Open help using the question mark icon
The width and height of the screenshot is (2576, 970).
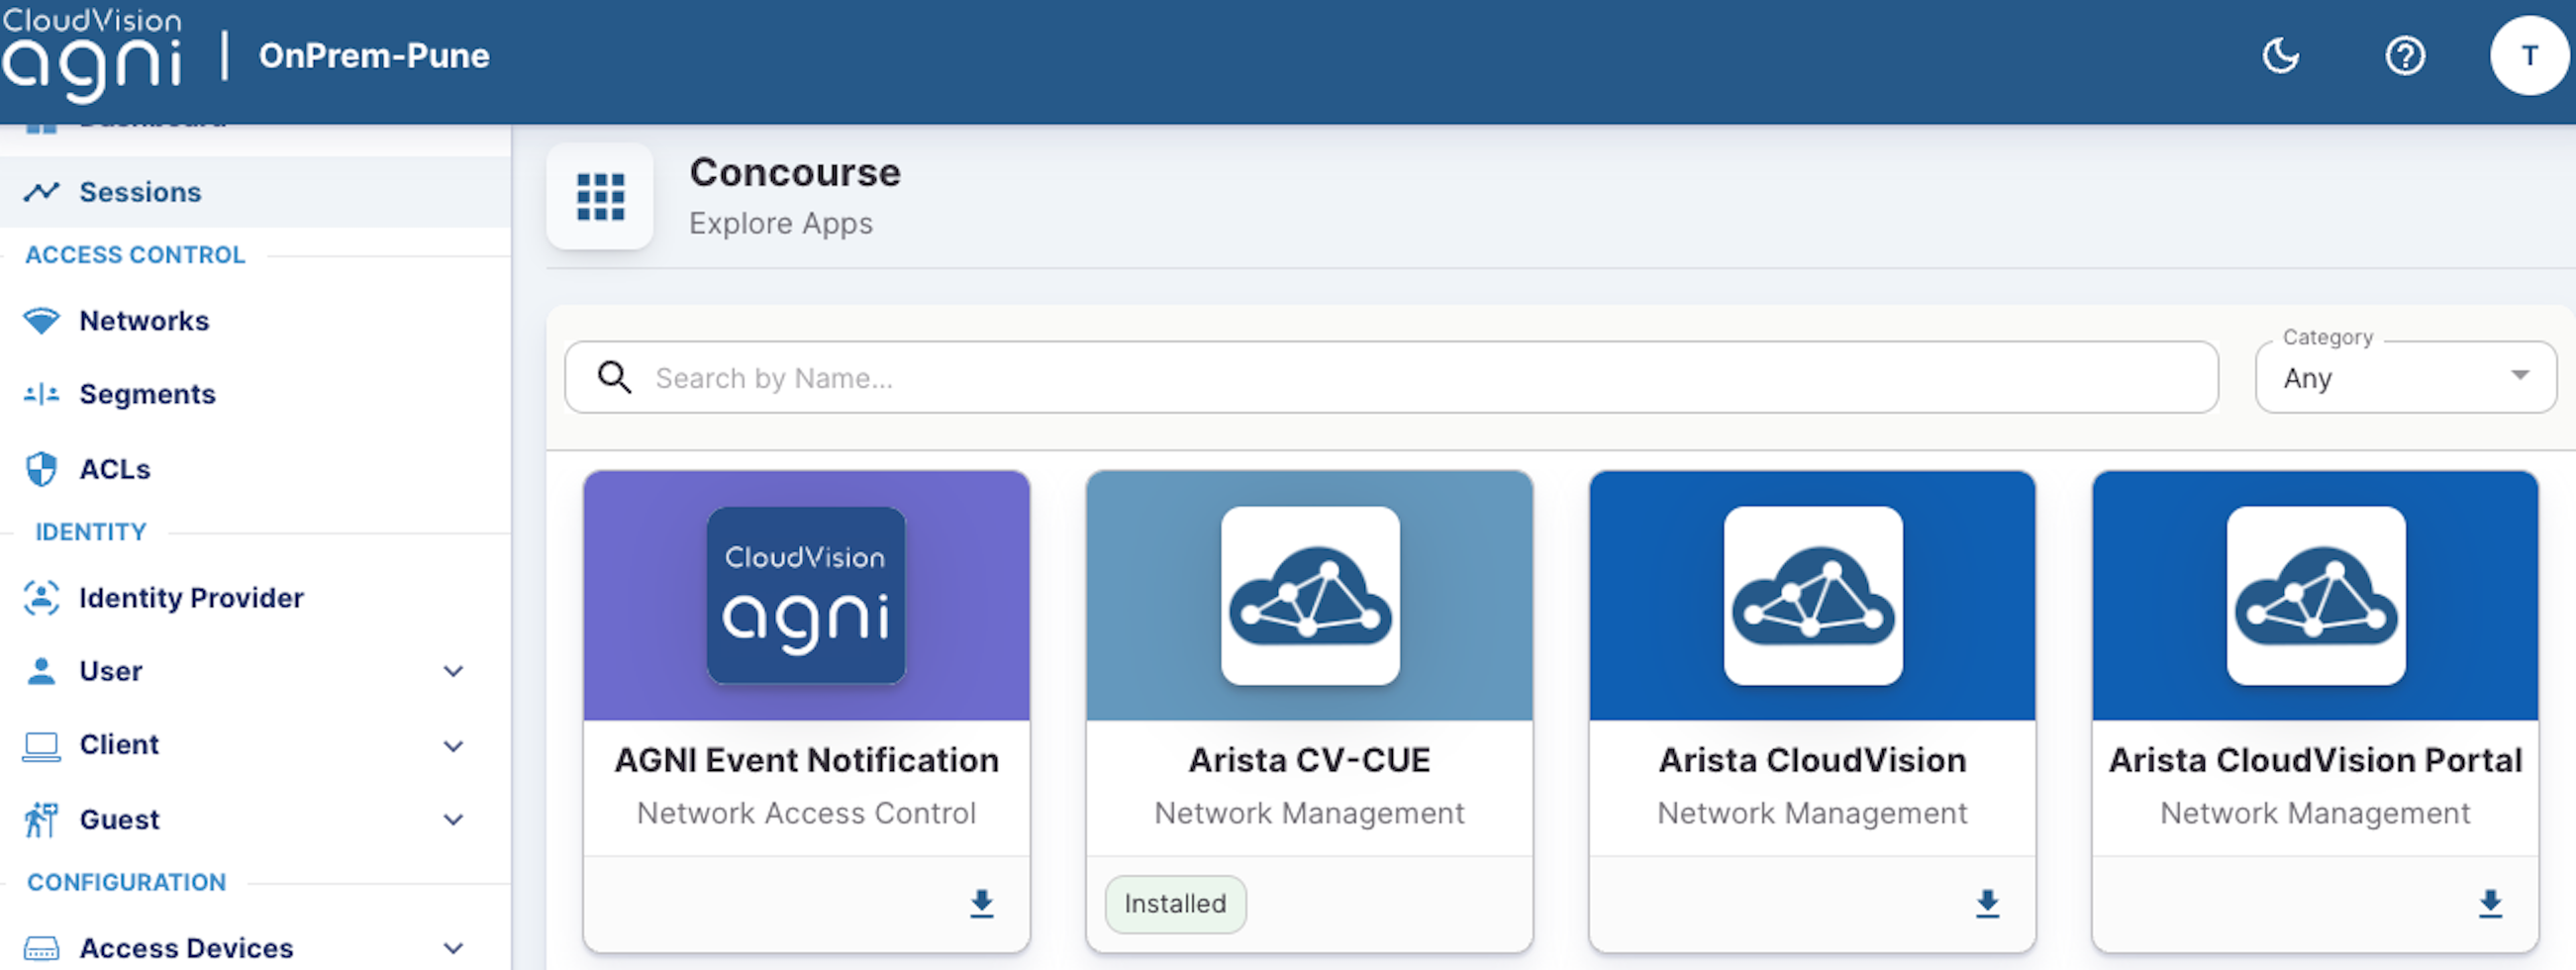coord(2406,56)
